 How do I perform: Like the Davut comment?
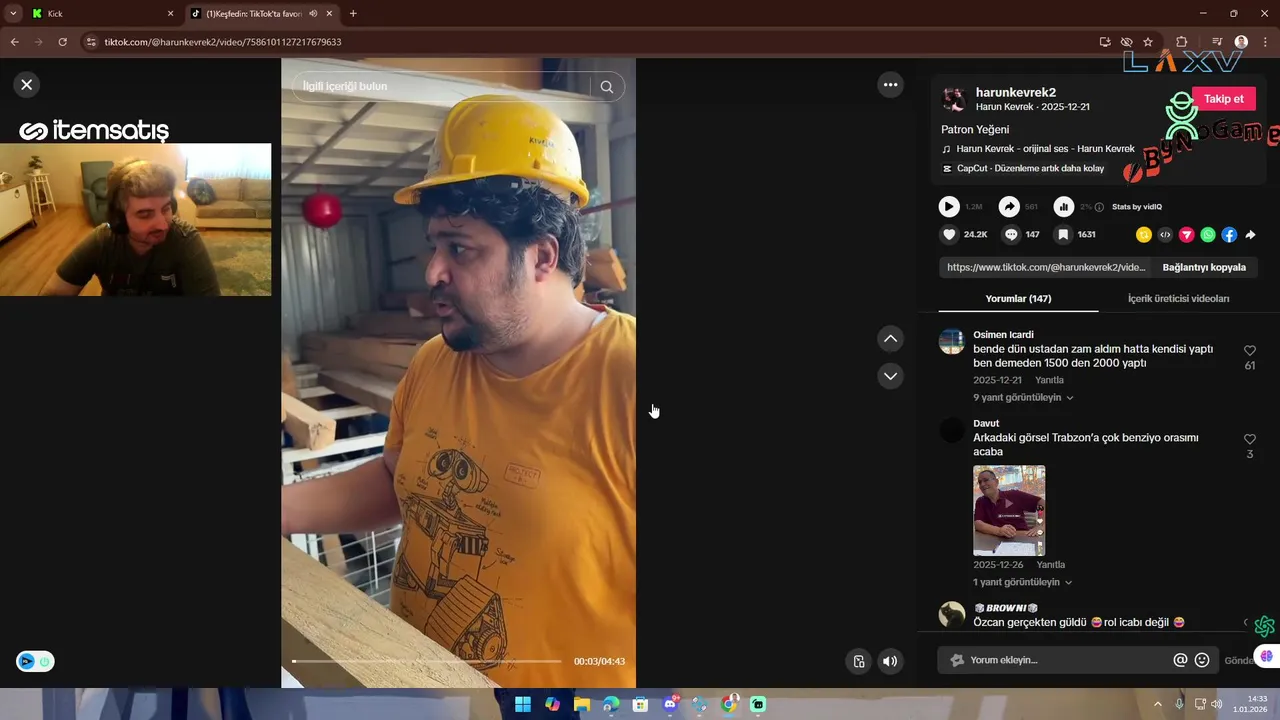tap(1250, 439)
